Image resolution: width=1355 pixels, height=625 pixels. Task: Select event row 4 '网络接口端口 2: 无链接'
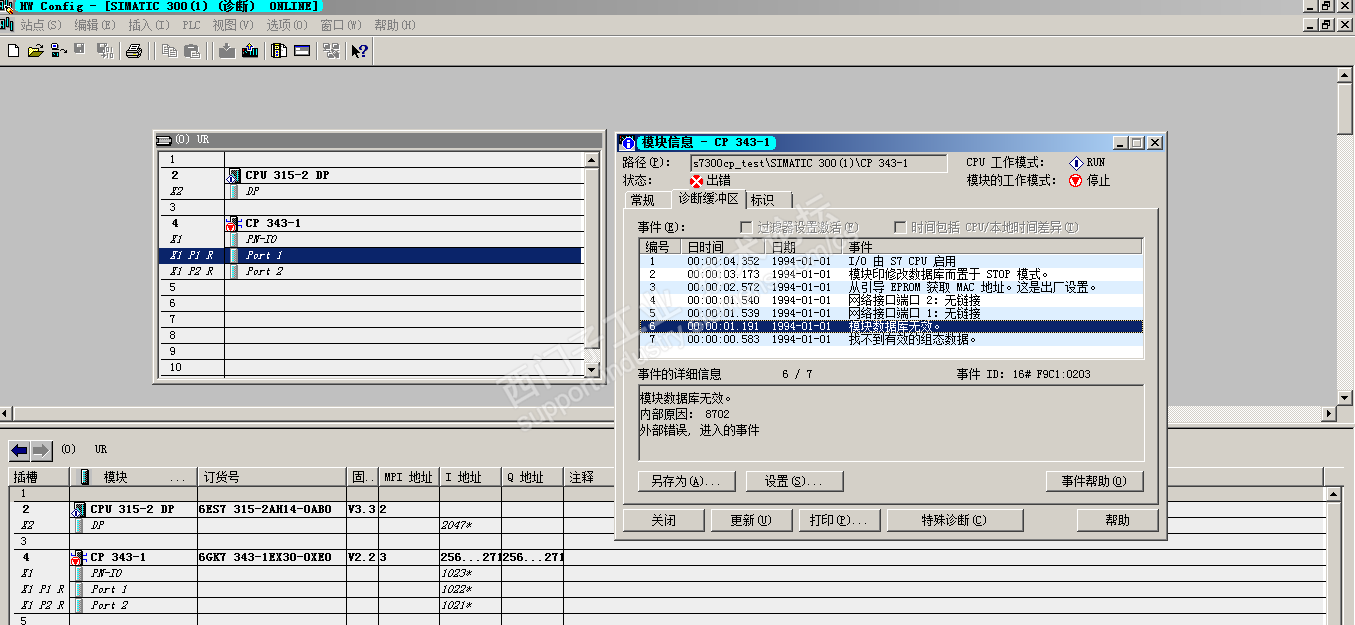(890, 300)
